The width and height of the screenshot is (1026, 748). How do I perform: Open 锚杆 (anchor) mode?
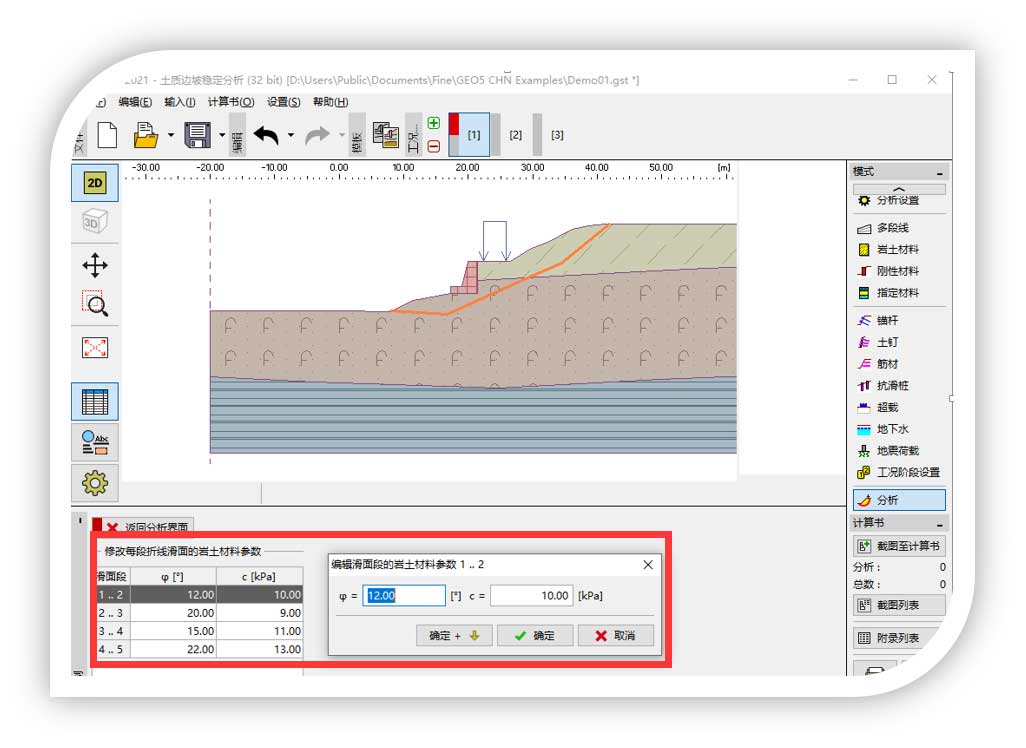coord(886,321)
